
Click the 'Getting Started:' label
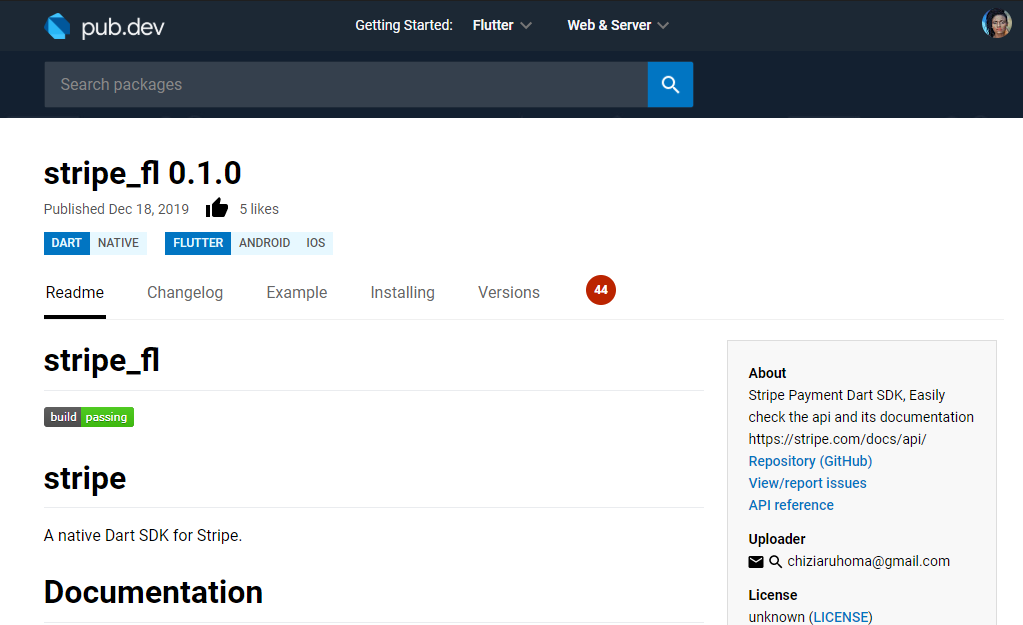[x=404, y=25]
